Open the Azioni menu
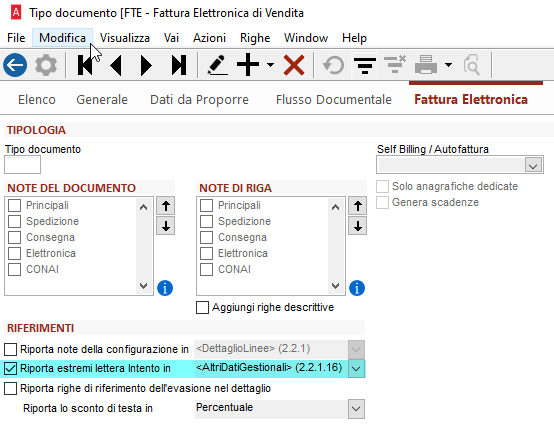This screenshot has width=554, height=433. (210, 38)
